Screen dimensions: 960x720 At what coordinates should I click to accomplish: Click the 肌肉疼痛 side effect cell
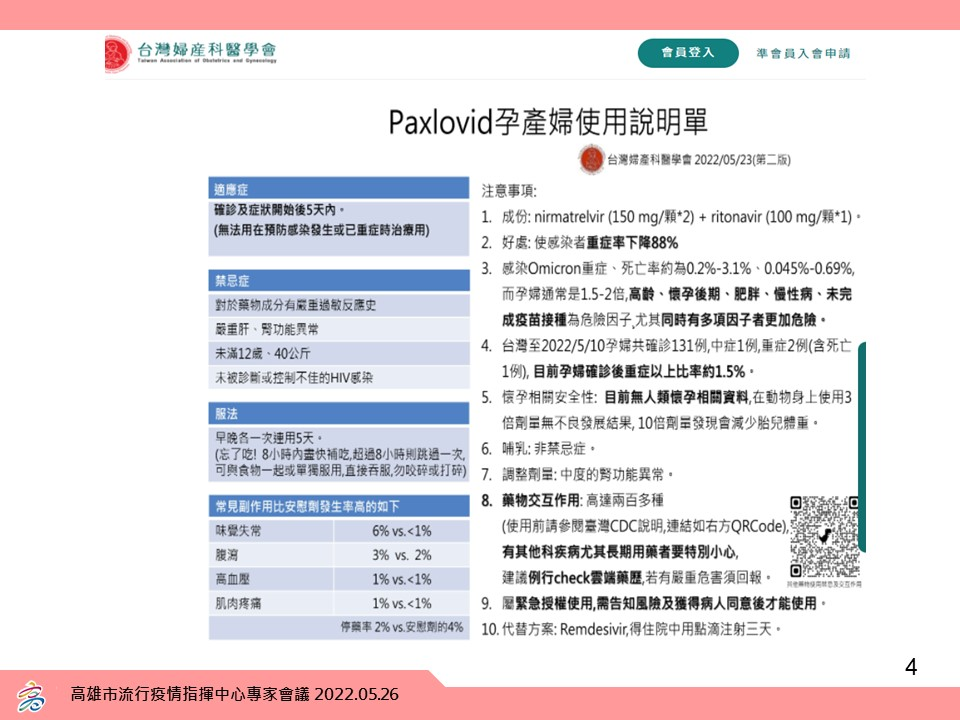click(271, 603)
